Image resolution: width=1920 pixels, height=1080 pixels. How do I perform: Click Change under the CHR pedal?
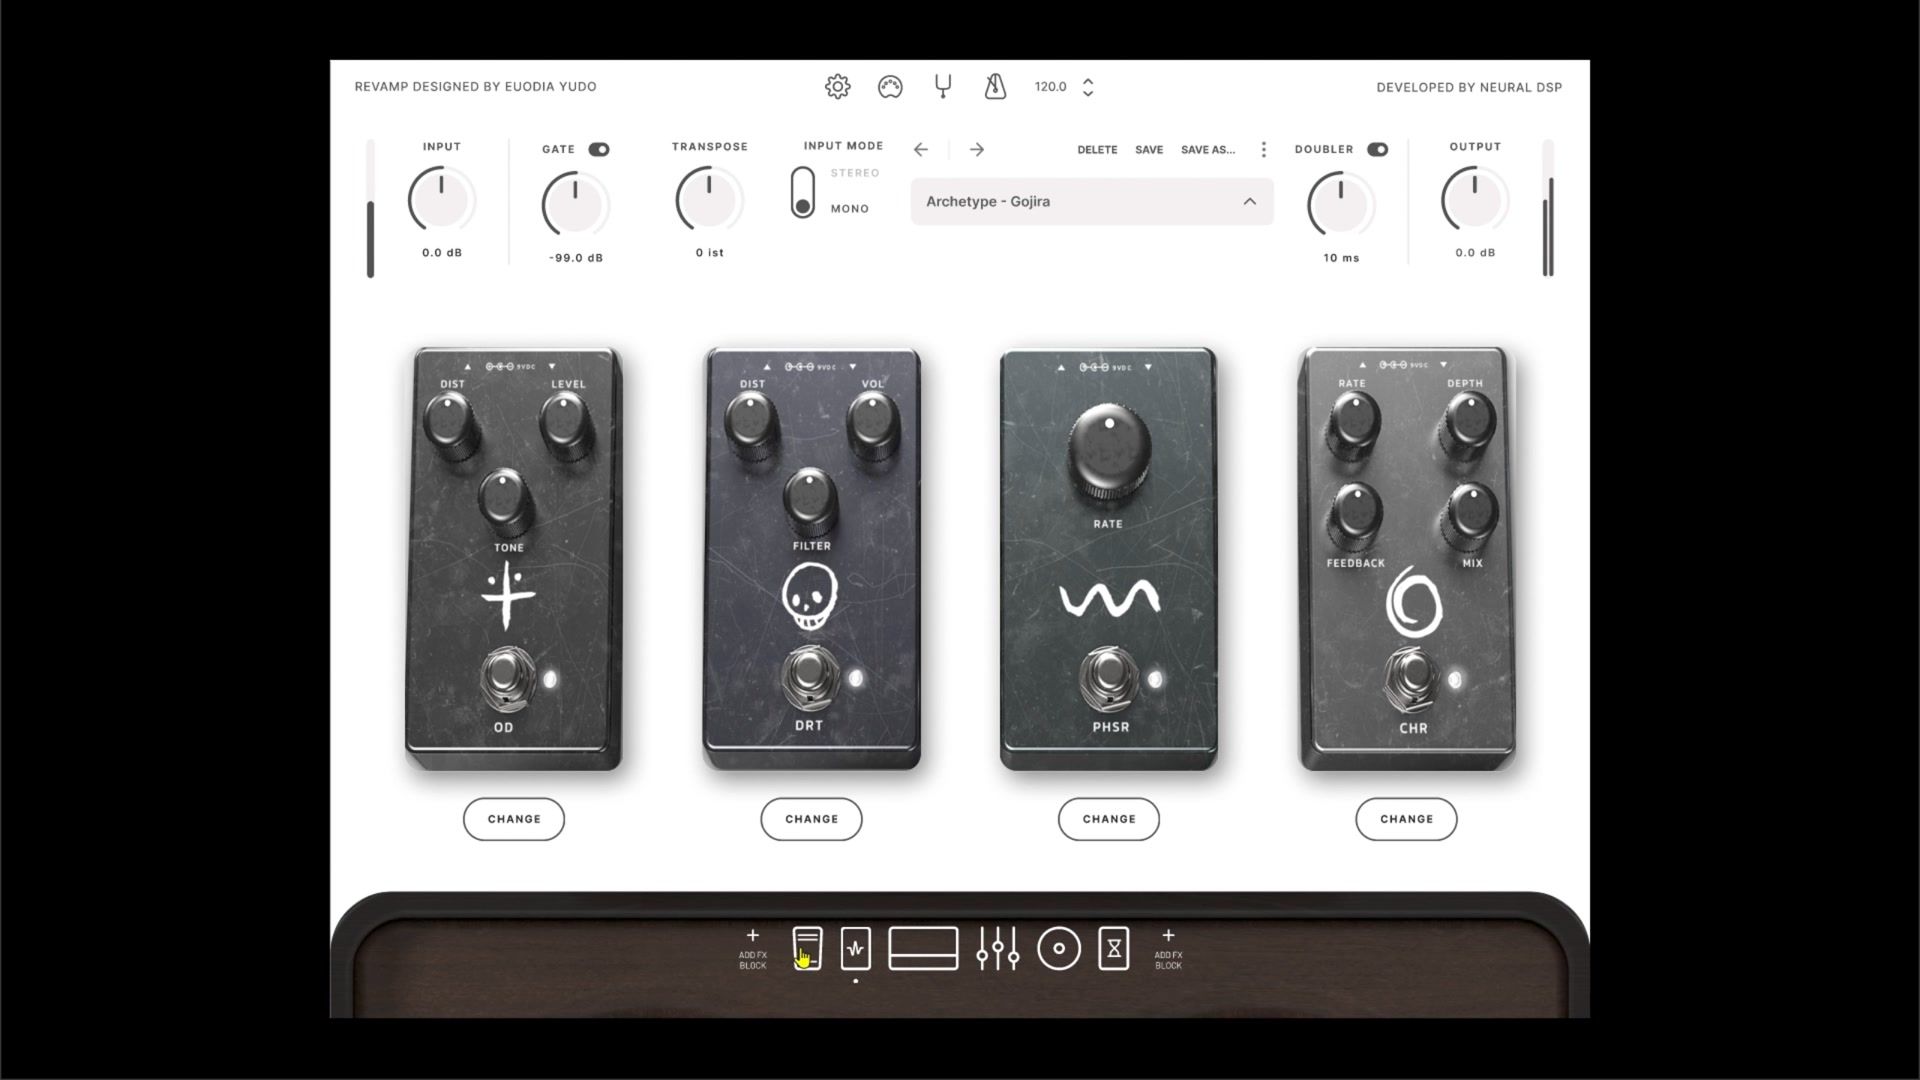point(1406,819)
